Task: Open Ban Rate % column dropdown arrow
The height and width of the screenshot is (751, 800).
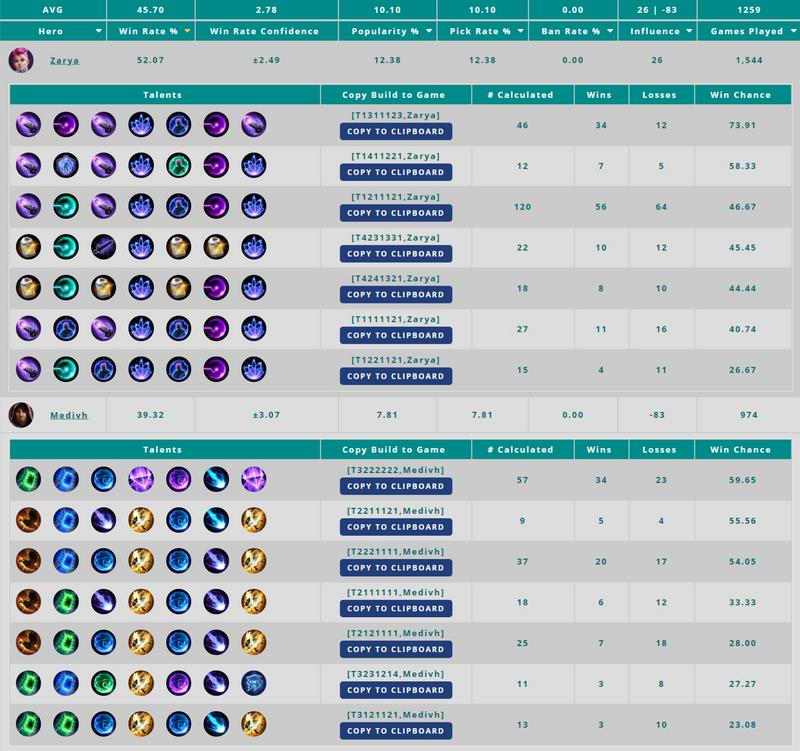Action: point(610,31)
